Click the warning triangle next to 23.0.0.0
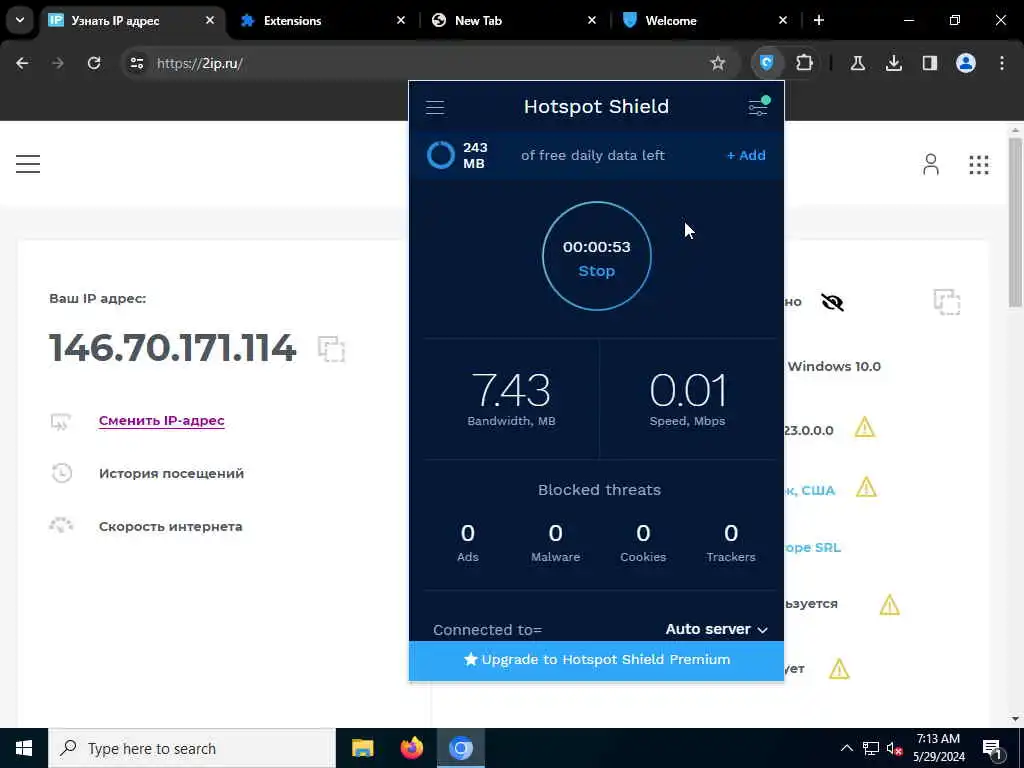This screenshot has height=768, width=1024. (x=865, y=427)
